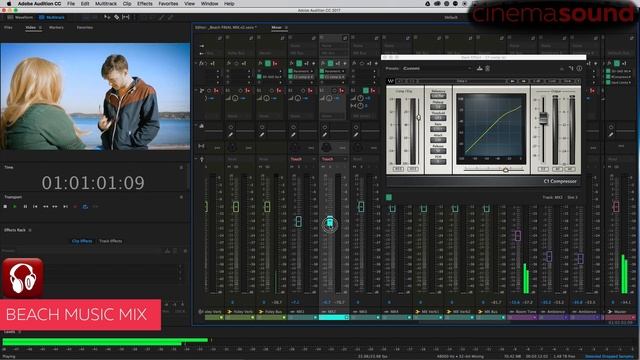This screenshot has height=360, width=640.
Task: Open the Touch automation dropdown on MX1
Action: pos(303,159)
